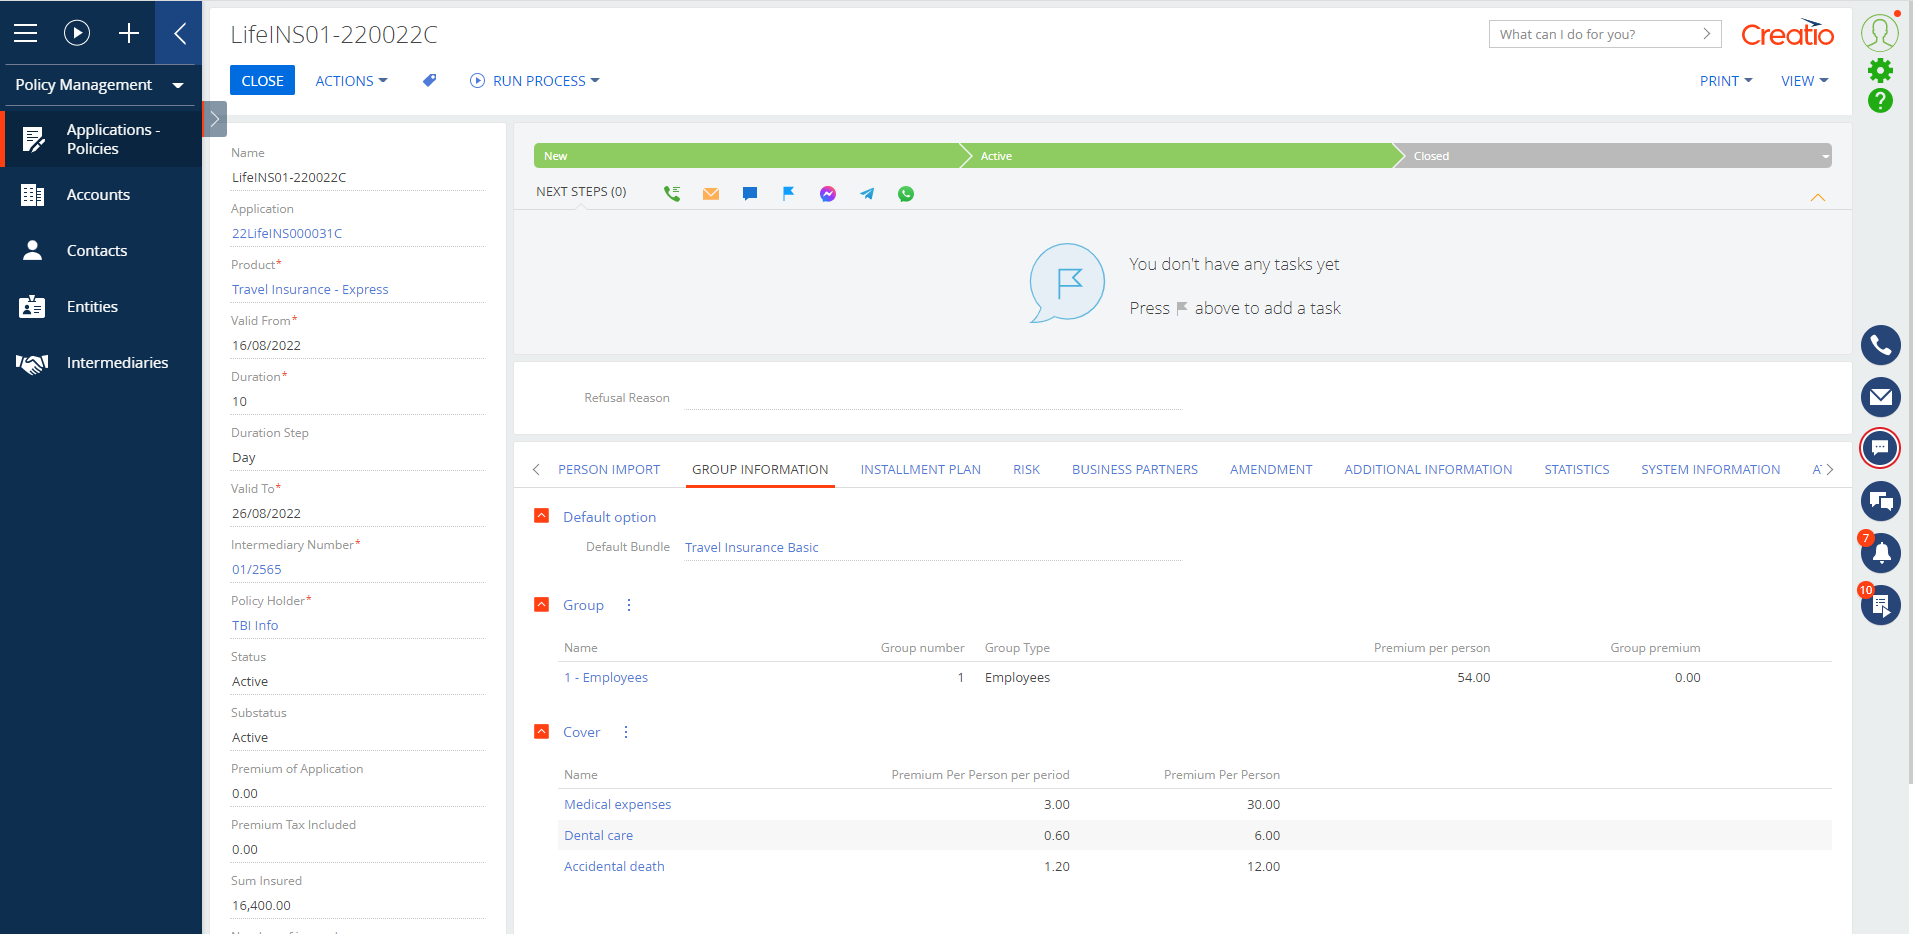1913x934 pixels.
Task: Send a WhatsApp message via the green icon
Action: click(x=906, y=193)
